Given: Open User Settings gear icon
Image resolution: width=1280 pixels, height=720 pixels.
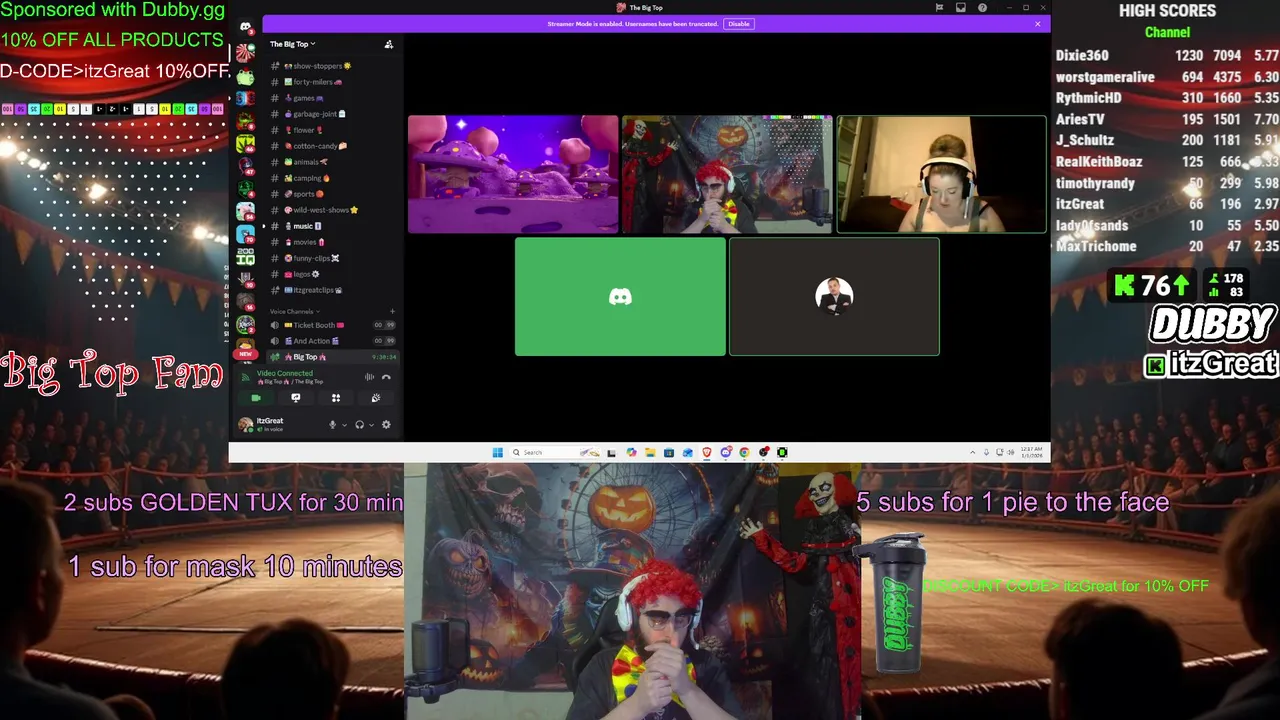Looking at the screenshot, I should pos(386,424).
